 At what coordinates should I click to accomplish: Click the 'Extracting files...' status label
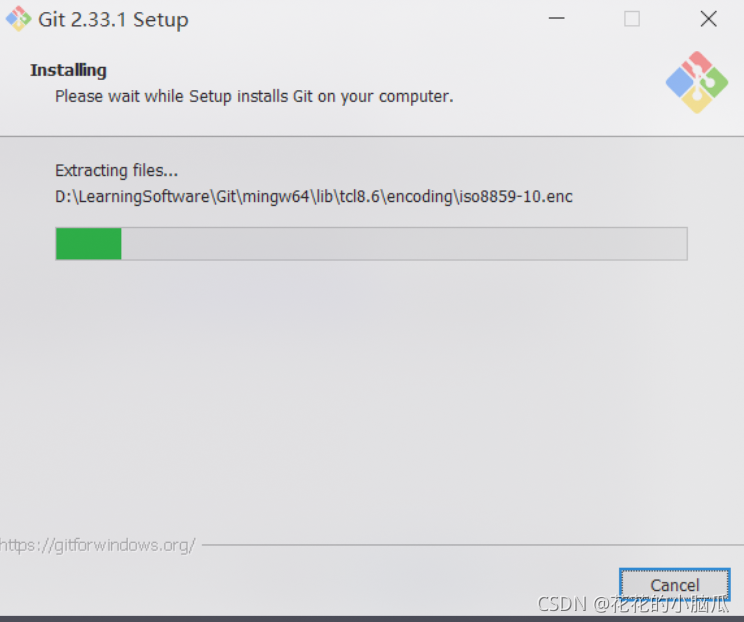(117, 170)
